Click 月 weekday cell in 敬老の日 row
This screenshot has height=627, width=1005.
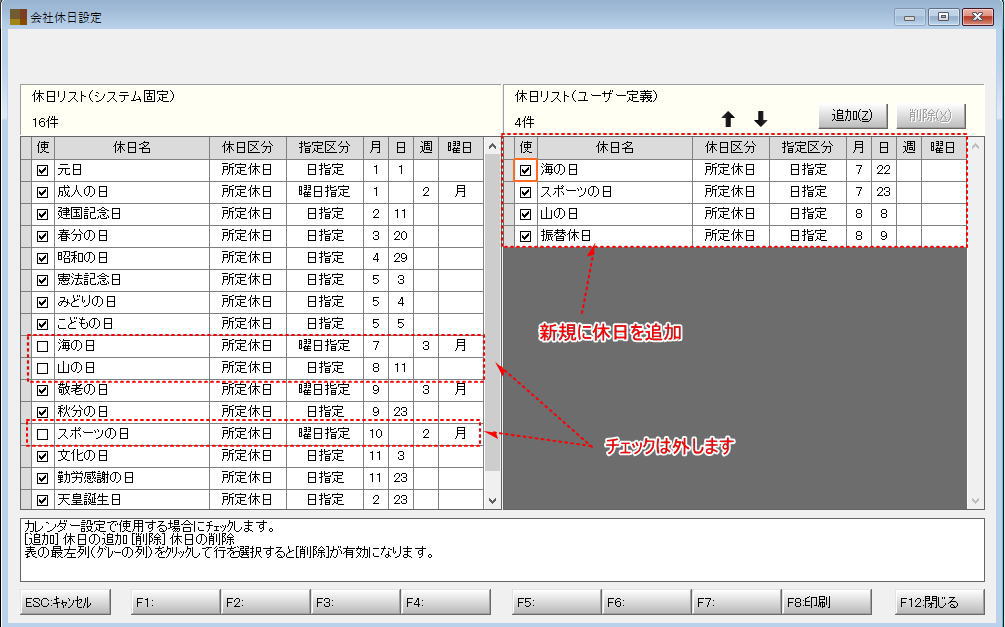click(460, 390)
